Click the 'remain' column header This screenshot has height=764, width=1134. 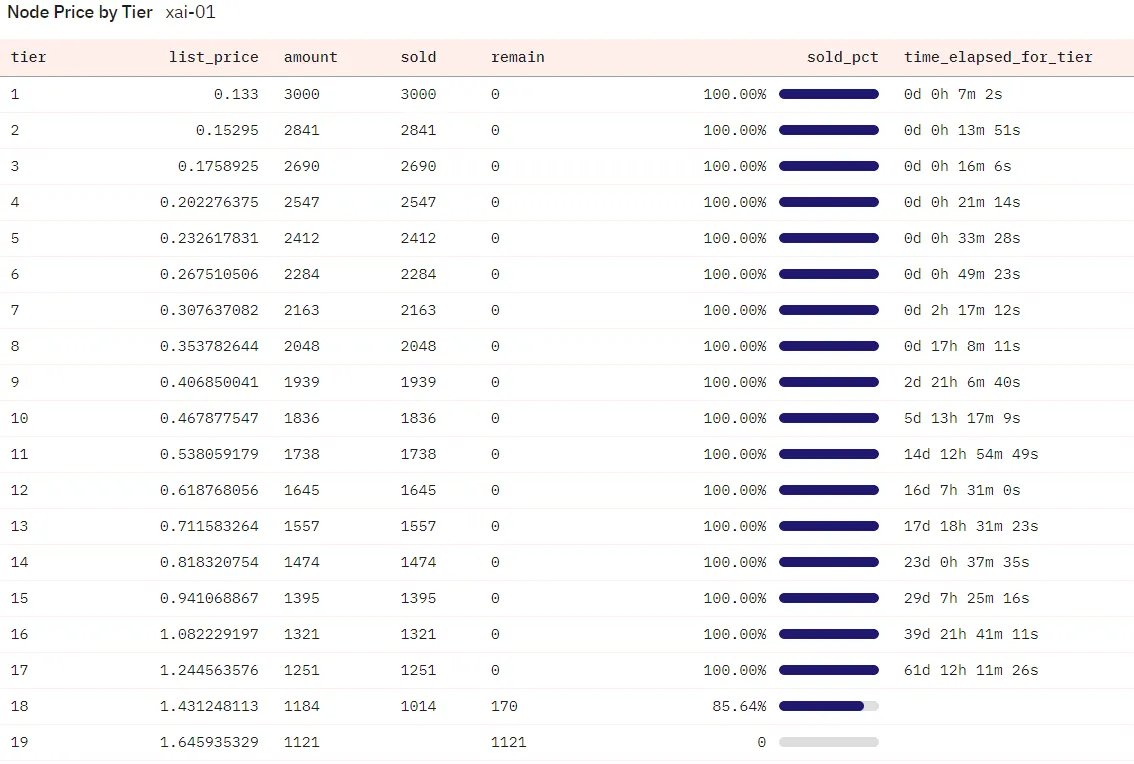517,57
